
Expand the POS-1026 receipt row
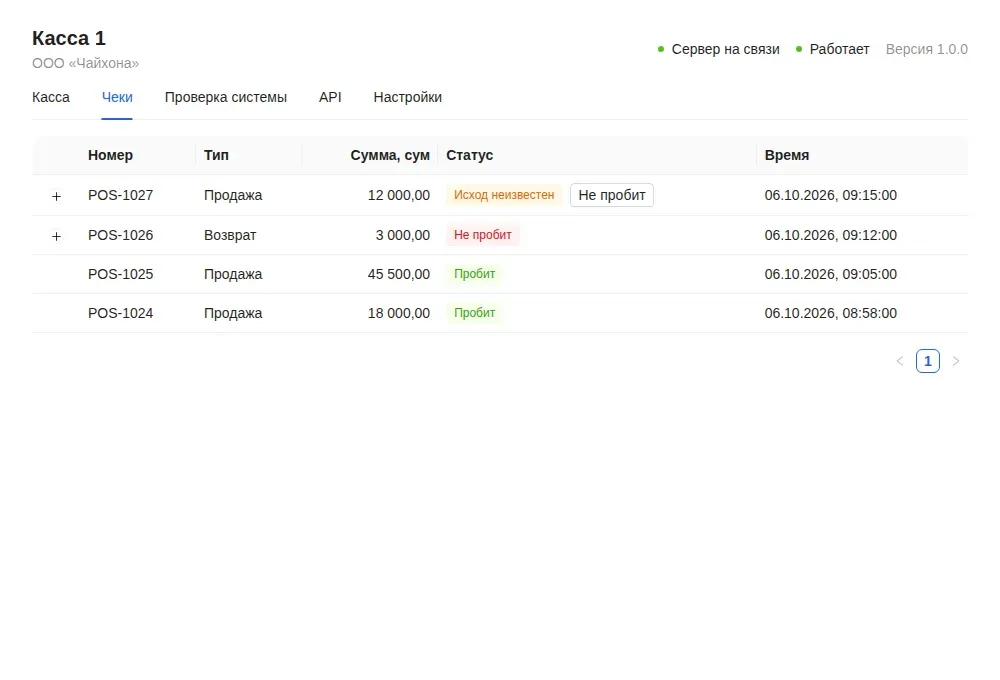pyautogui.click(x=56, y=236)
